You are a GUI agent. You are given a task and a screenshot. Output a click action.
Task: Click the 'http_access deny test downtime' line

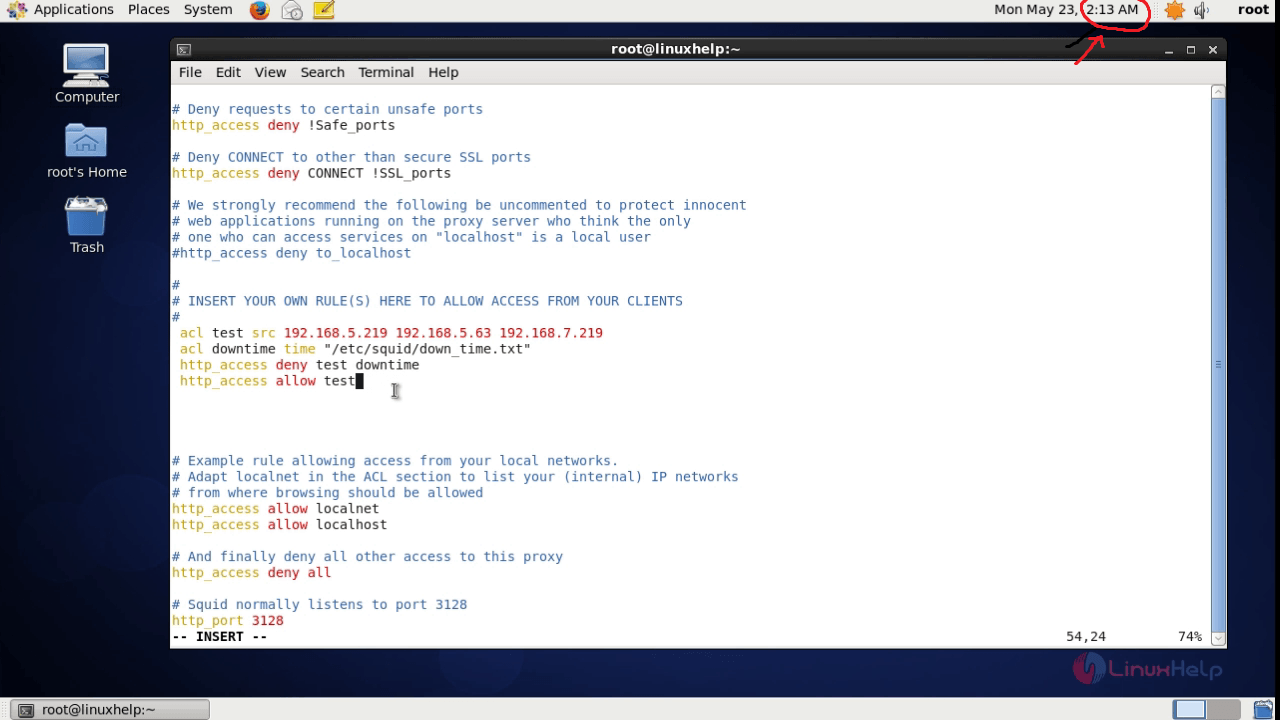click(299, 365)
